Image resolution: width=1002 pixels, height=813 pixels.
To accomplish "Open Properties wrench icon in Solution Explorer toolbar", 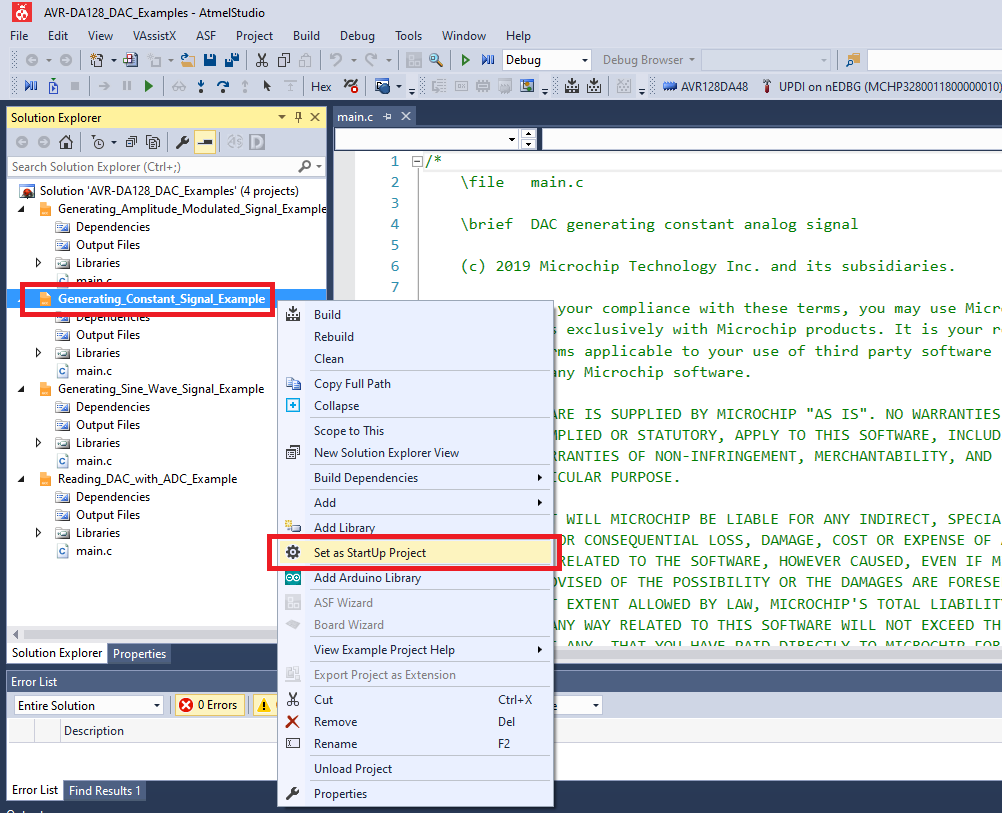I will (x=182, y=142).
